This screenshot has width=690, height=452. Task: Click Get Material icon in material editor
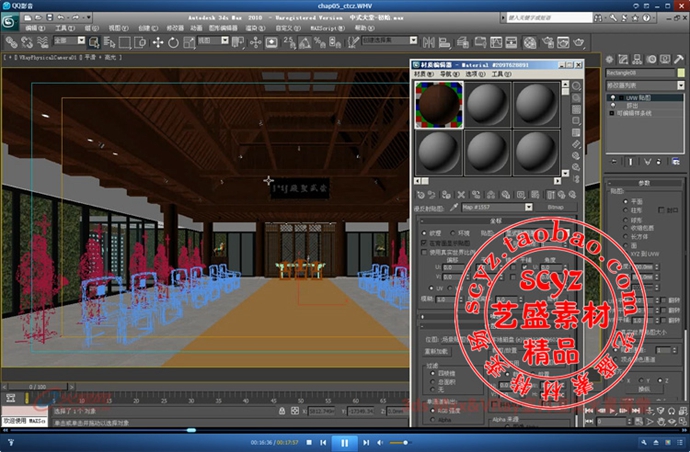click(421, 195)
